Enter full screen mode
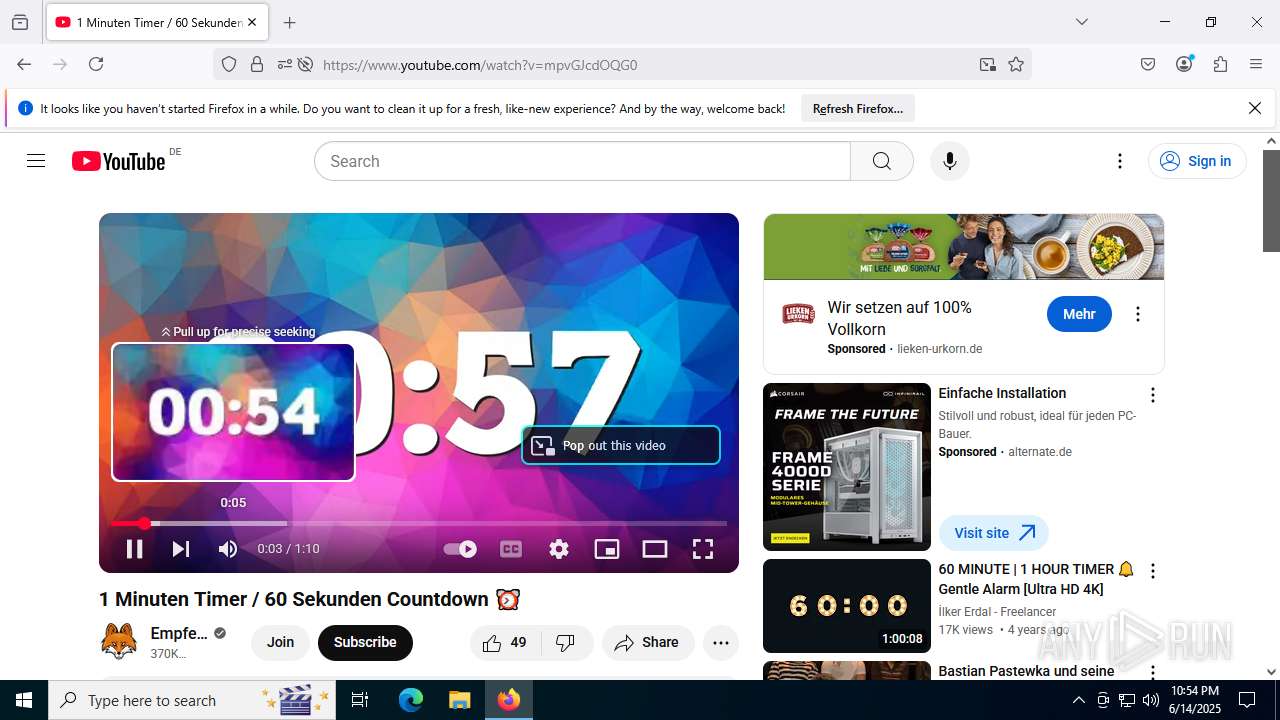The image size is (1280, 720). [703, 549]
